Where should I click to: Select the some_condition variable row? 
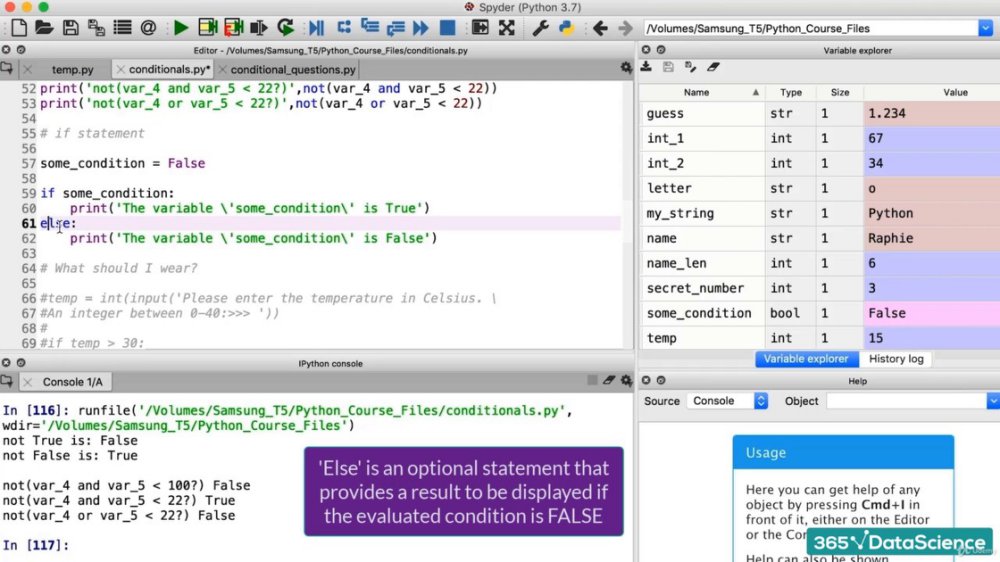pos(820,313)
